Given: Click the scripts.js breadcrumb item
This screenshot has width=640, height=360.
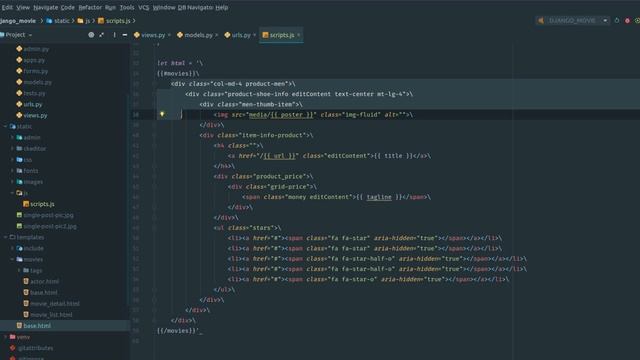Looking at the screenshot, I should pyautogui.click(x=114, y=21).
